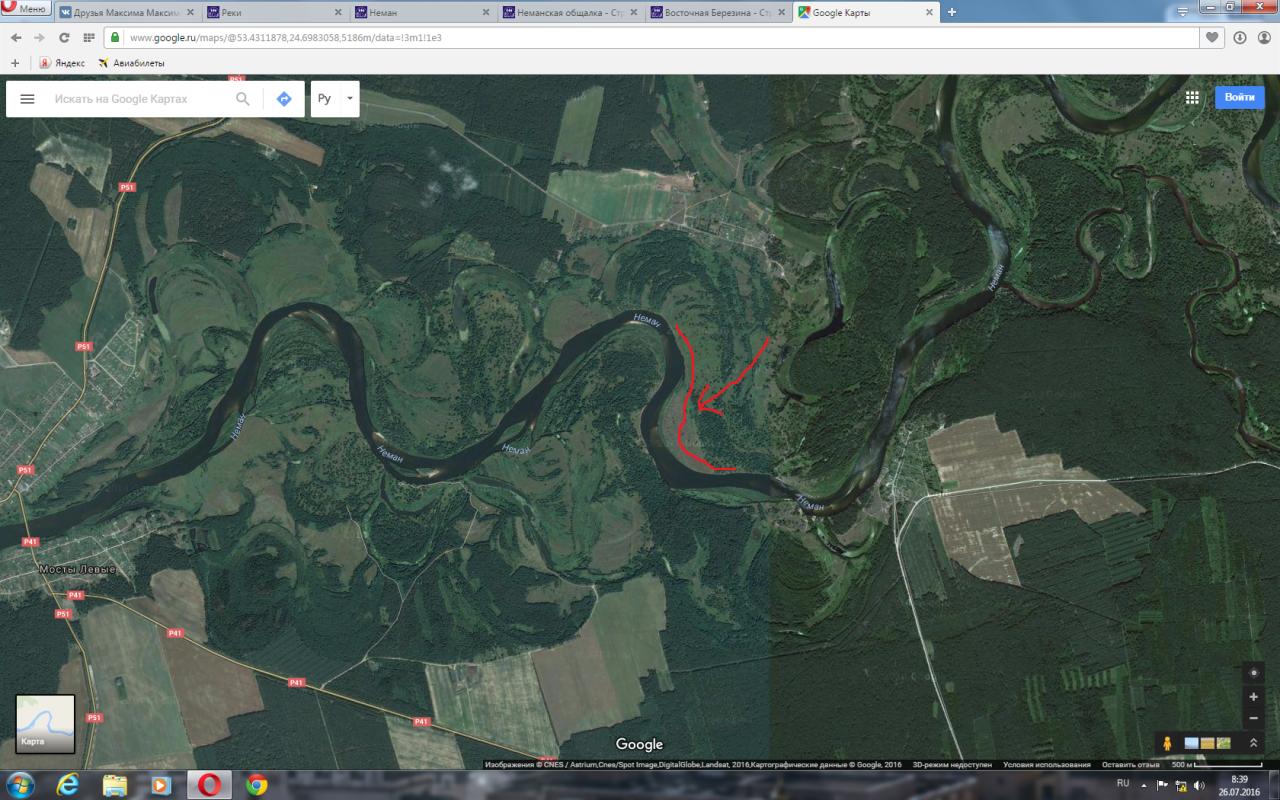1280x800 pixels.
Task: Launch Windows Media Player from taskbar
Action: [x=161, y=785]
